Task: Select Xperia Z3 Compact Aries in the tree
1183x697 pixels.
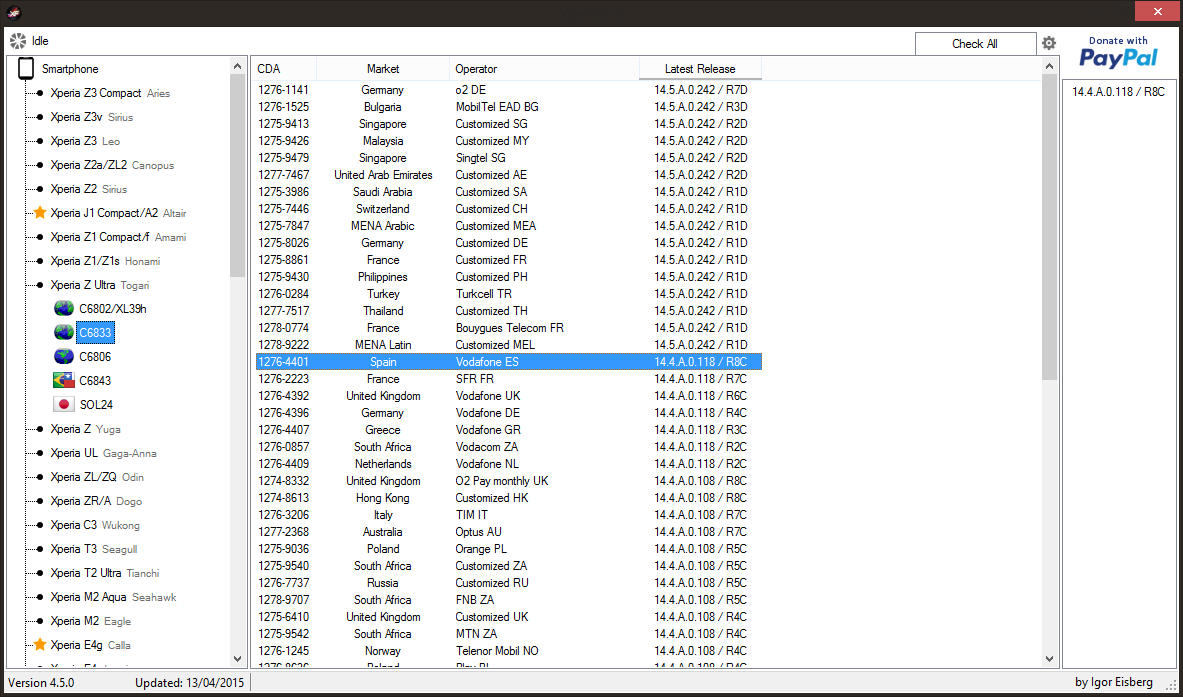Action: (x=109, y=93)
